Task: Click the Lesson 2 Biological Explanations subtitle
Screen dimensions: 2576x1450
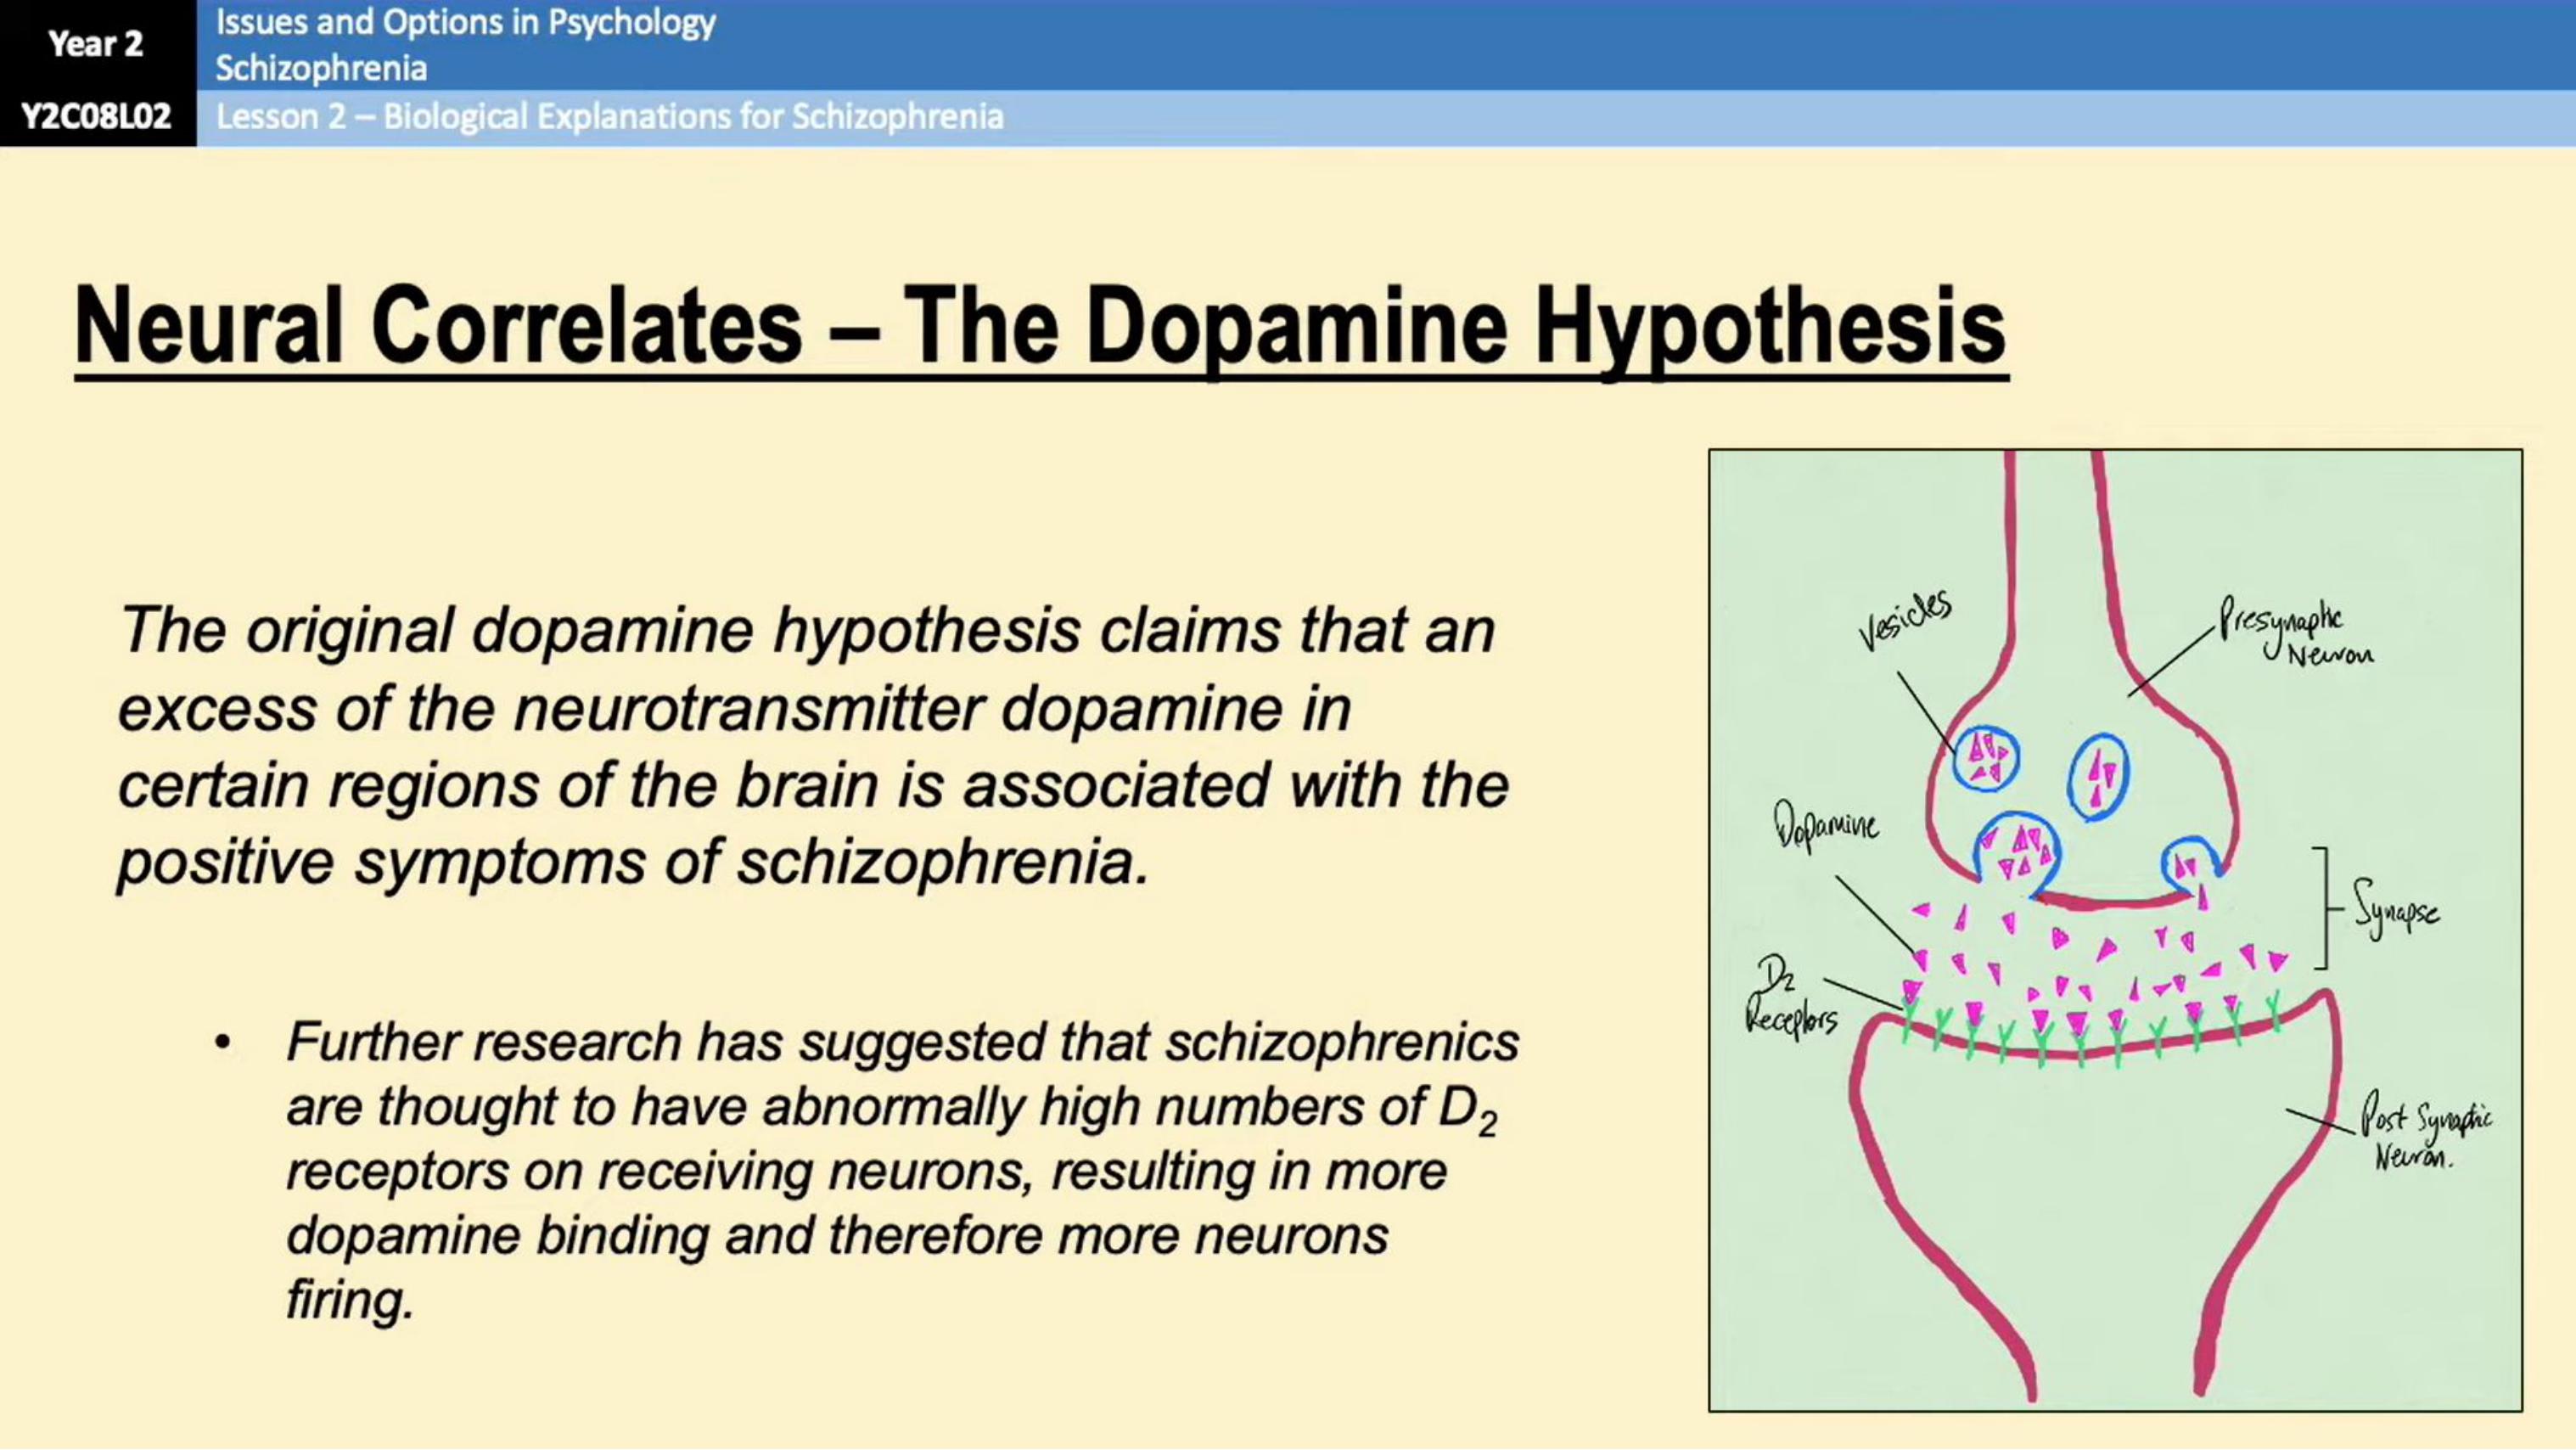Action: (x=609, y=117)
